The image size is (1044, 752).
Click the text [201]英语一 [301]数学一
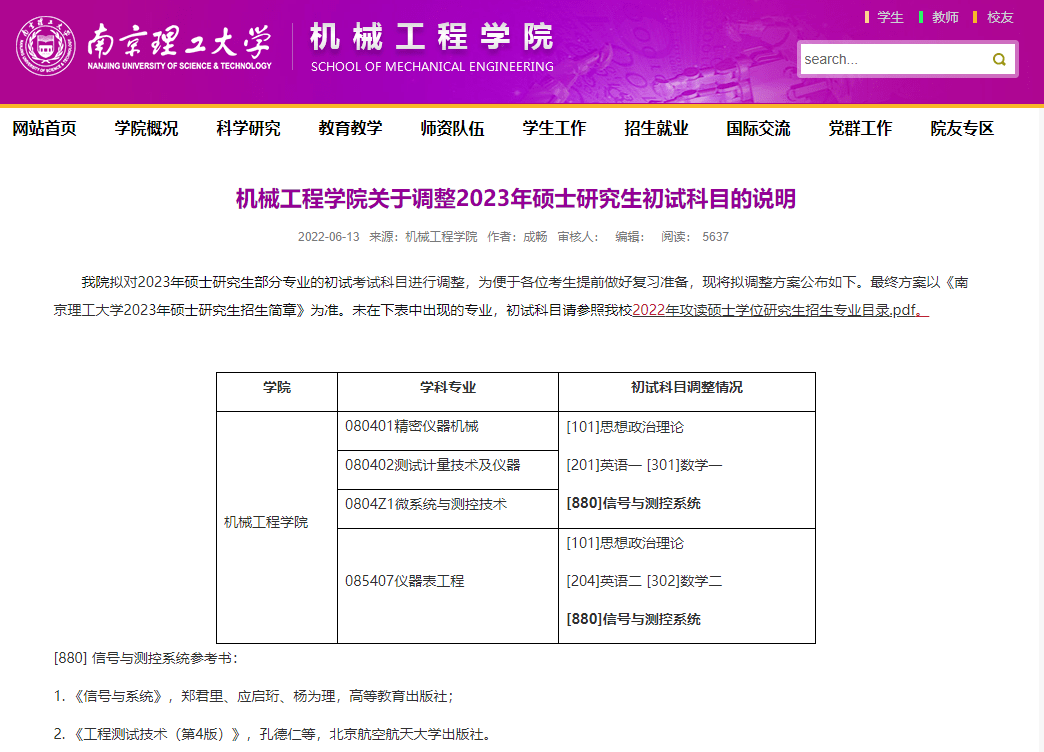[644, 465]
